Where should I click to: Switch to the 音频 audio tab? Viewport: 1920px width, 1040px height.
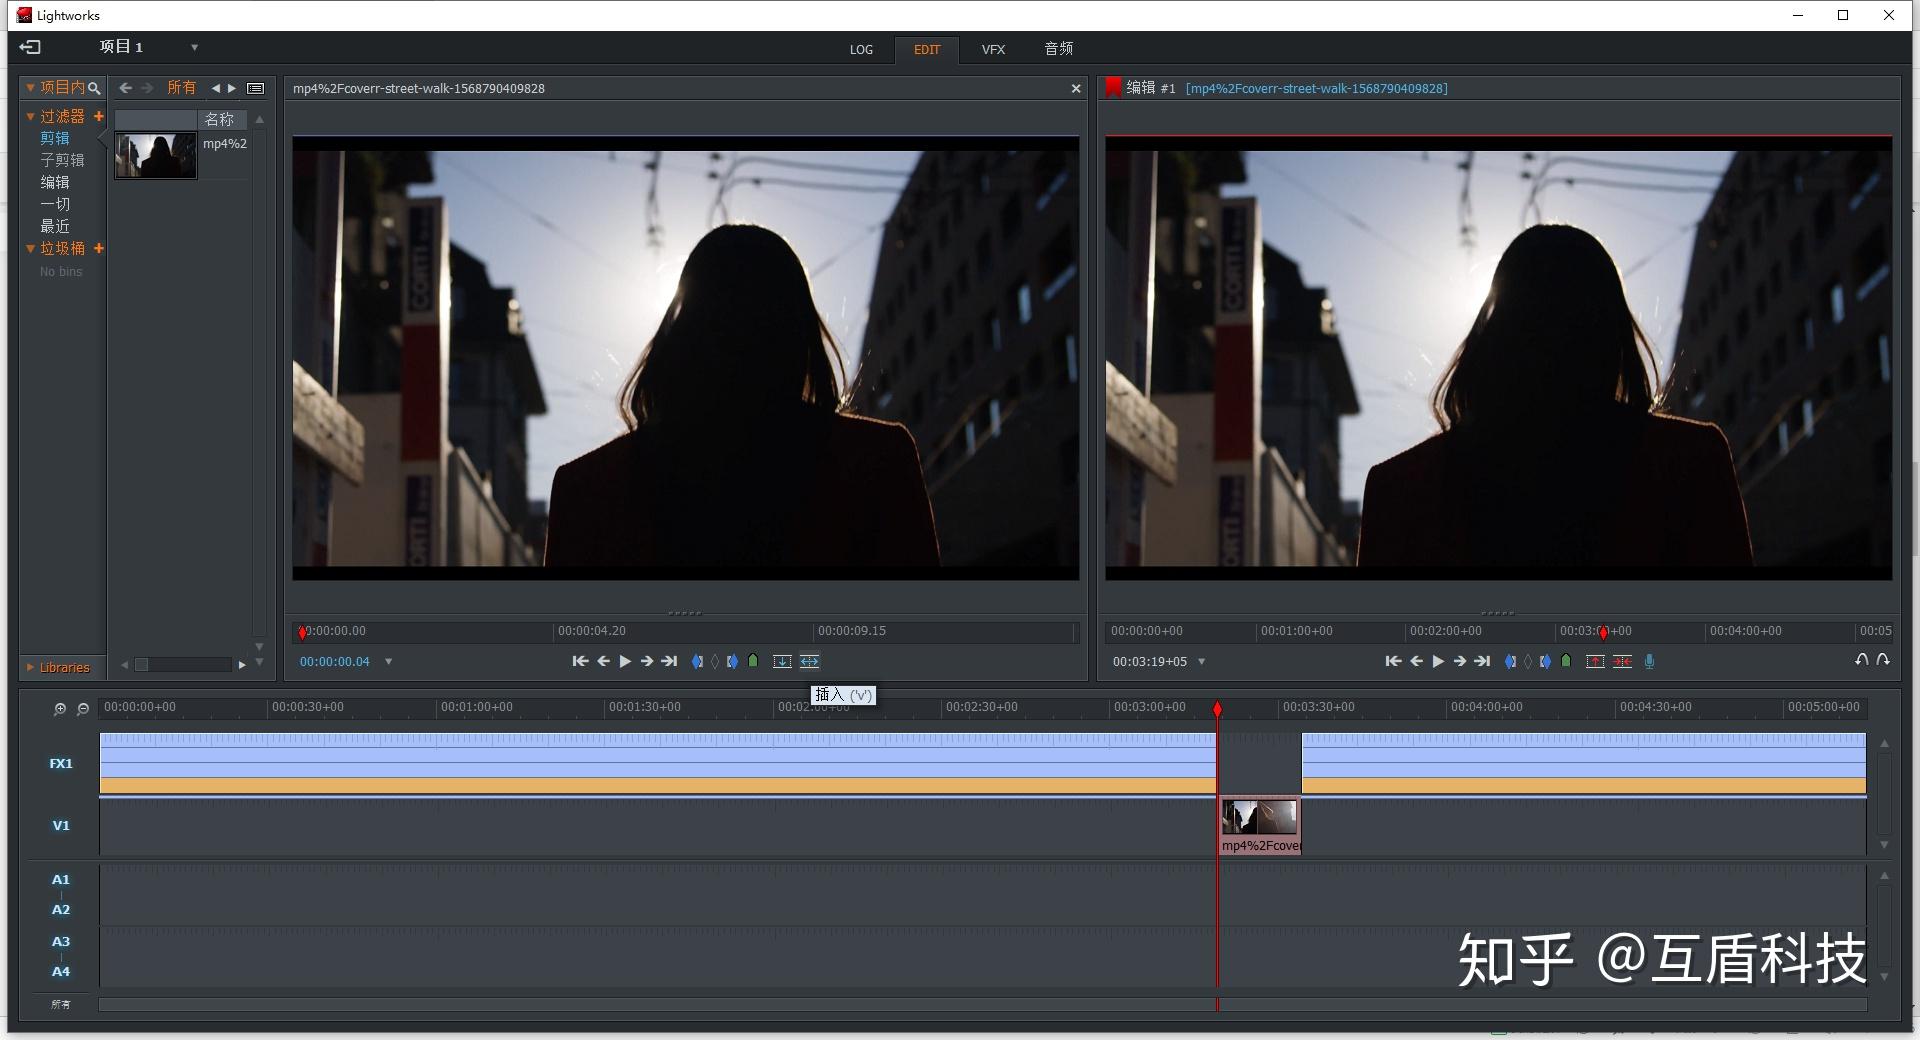pyautogui.click(x=1059, y=48)
